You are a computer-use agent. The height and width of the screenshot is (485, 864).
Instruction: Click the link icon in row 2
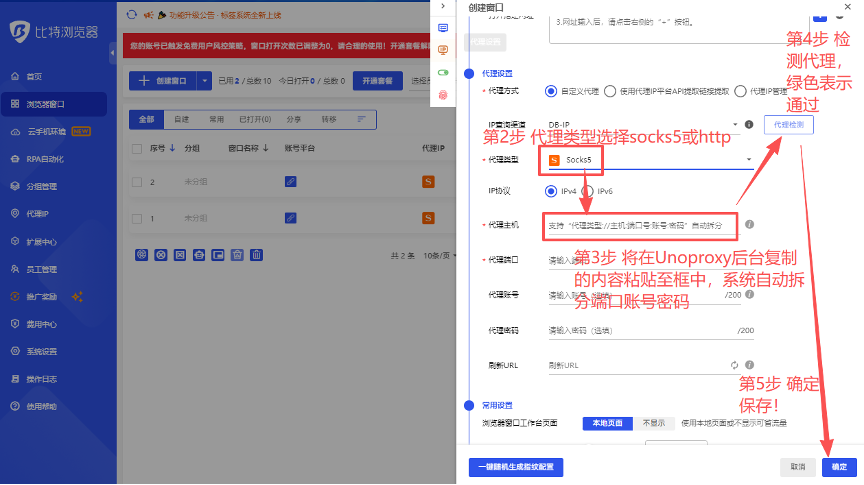291,181
